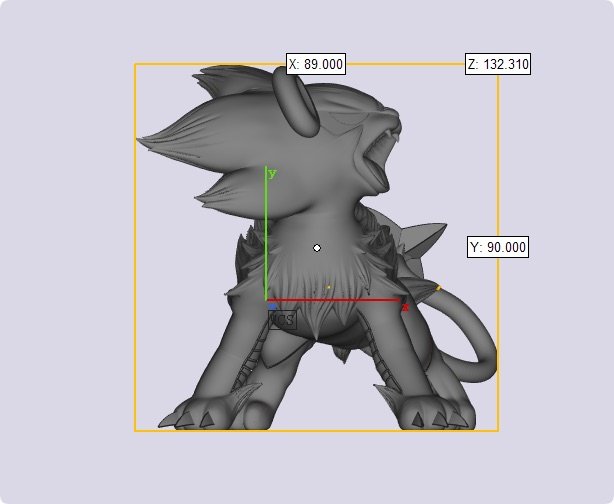Image resolution: width=614 pixels, height=504 pixels.
Task: Click the Y: 90.000 dimension label
Action: coord(498,247)
